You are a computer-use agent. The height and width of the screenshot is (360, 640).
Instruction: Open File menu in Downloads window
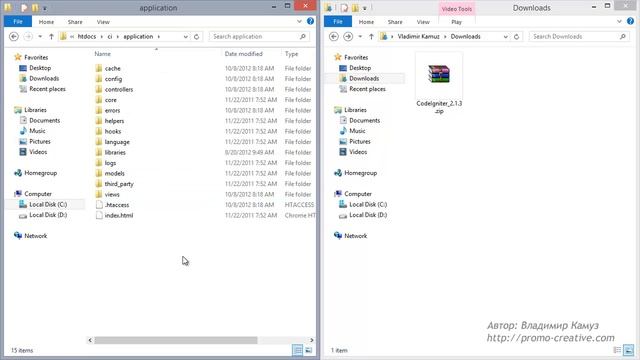338,22
